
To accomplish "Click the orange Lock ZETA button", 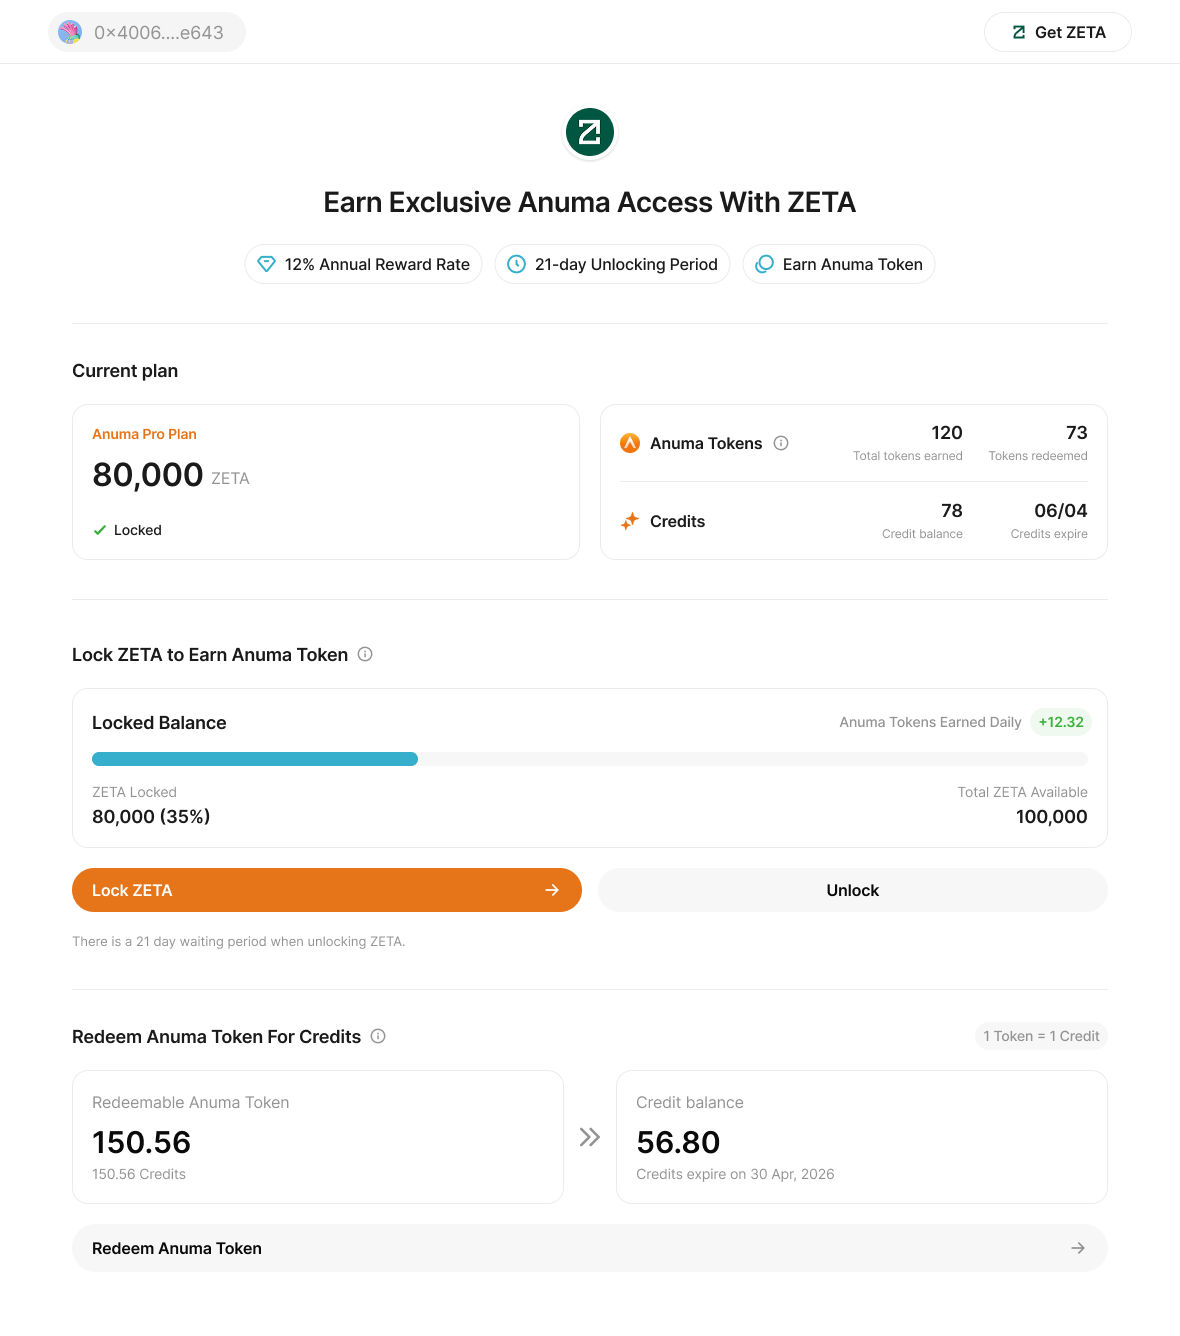I will [327, 890].
